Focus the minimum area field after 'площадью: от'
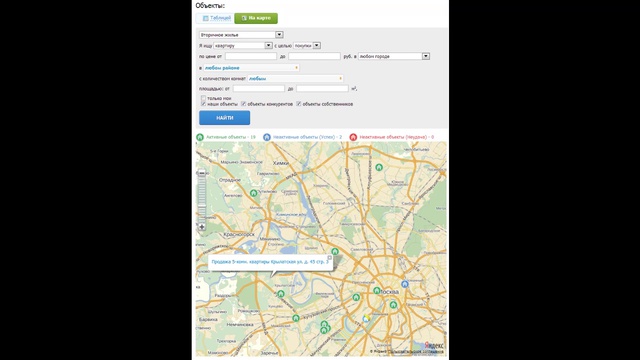Image resolution: width=640 pixels, height=360 pixels. [259, 89]
